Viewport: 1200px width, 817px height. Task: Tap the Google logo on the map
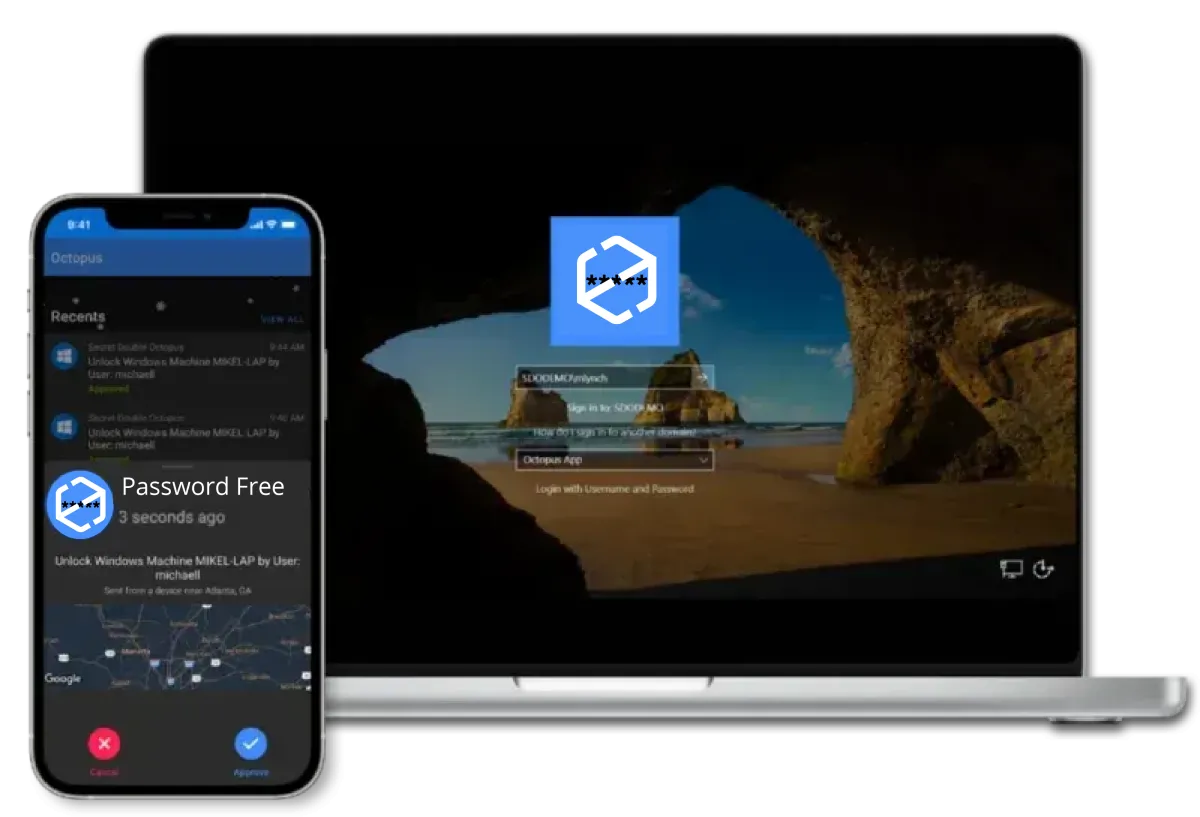click(x=63, y=679)
